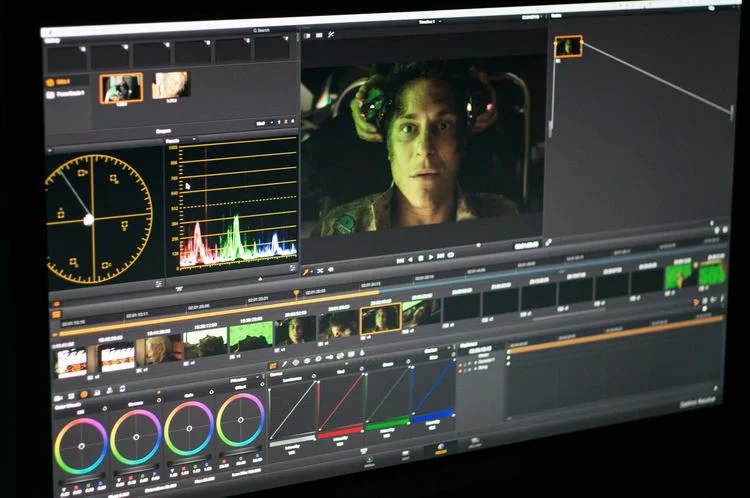Screen dimensions: 750x498
Task: Click the blue curve intensity slider
Action: click(433, 415)
